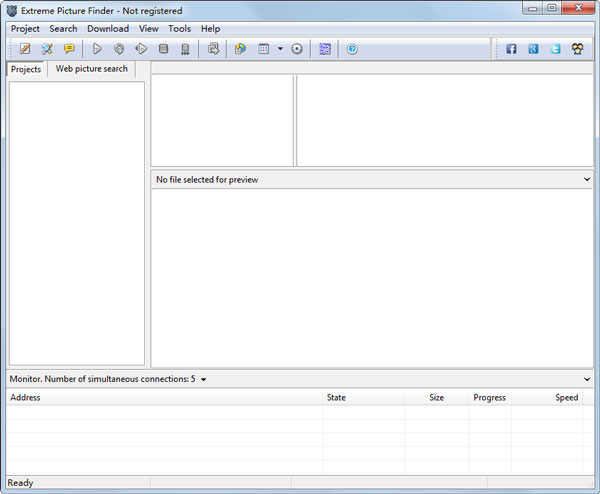The width and height of the screenshot is (600, 494).
Task: Open project properties wrench icon
Action: [47, 49]
